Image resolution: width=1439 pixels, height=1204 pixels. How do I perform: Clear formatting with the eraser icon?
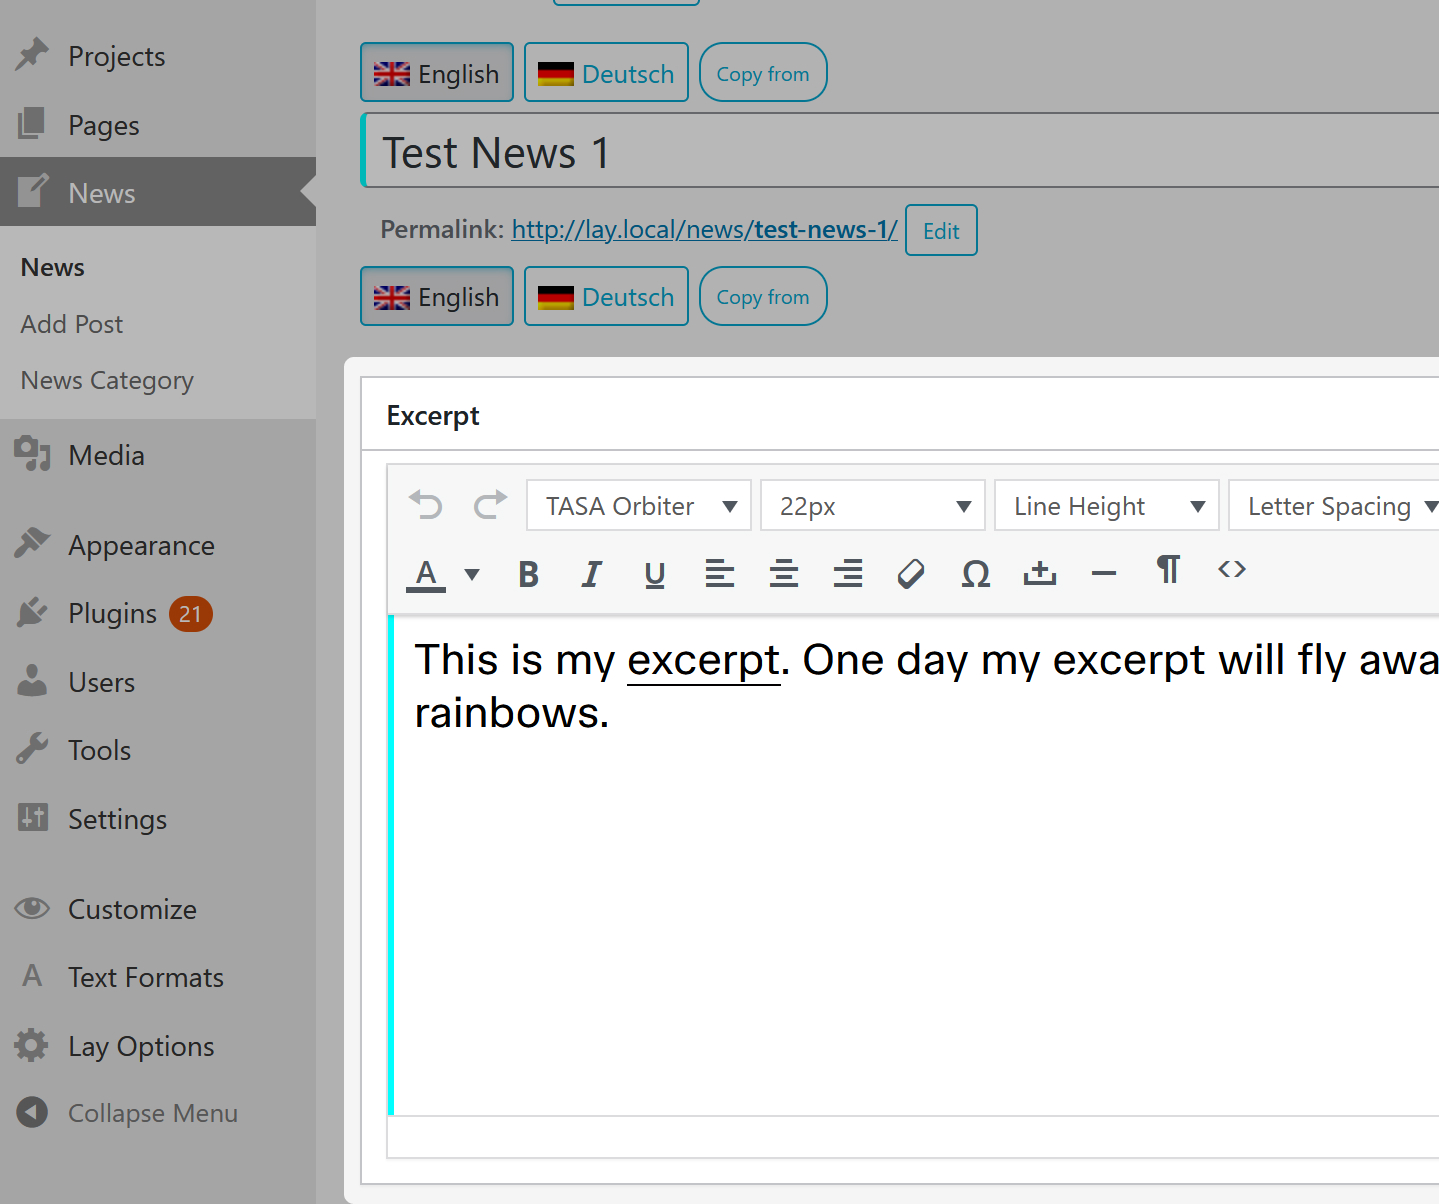pyautogui.click(x=911, y=574)
